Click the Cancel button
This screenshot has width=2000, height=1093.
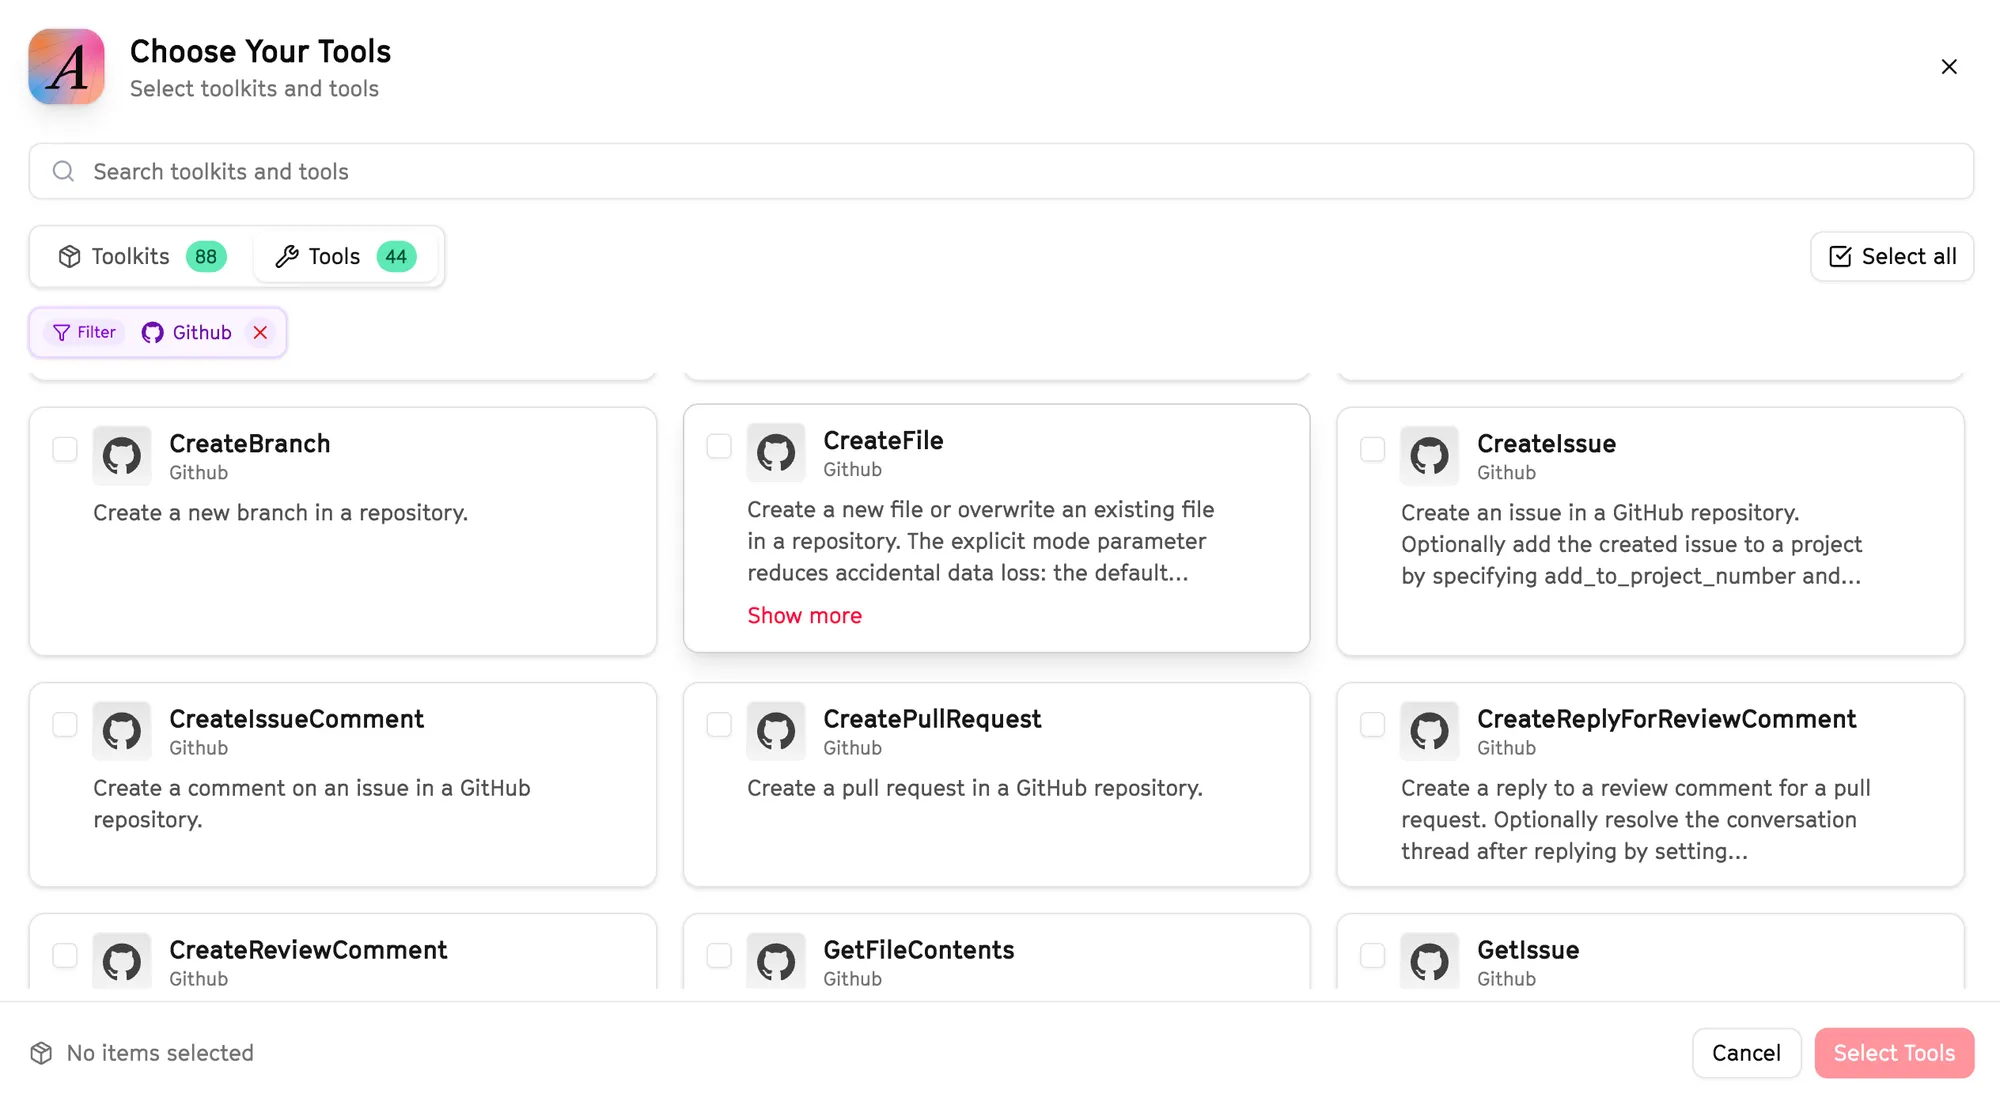1745,1052
